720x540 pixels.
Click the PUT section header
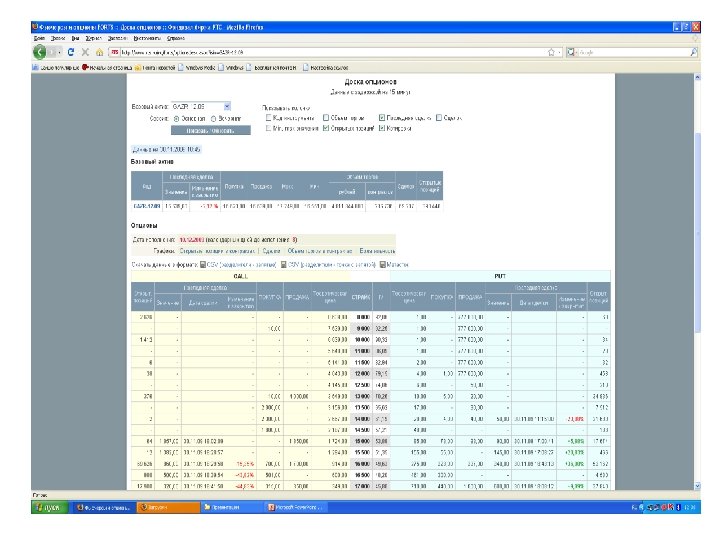(x=500, y=276)
